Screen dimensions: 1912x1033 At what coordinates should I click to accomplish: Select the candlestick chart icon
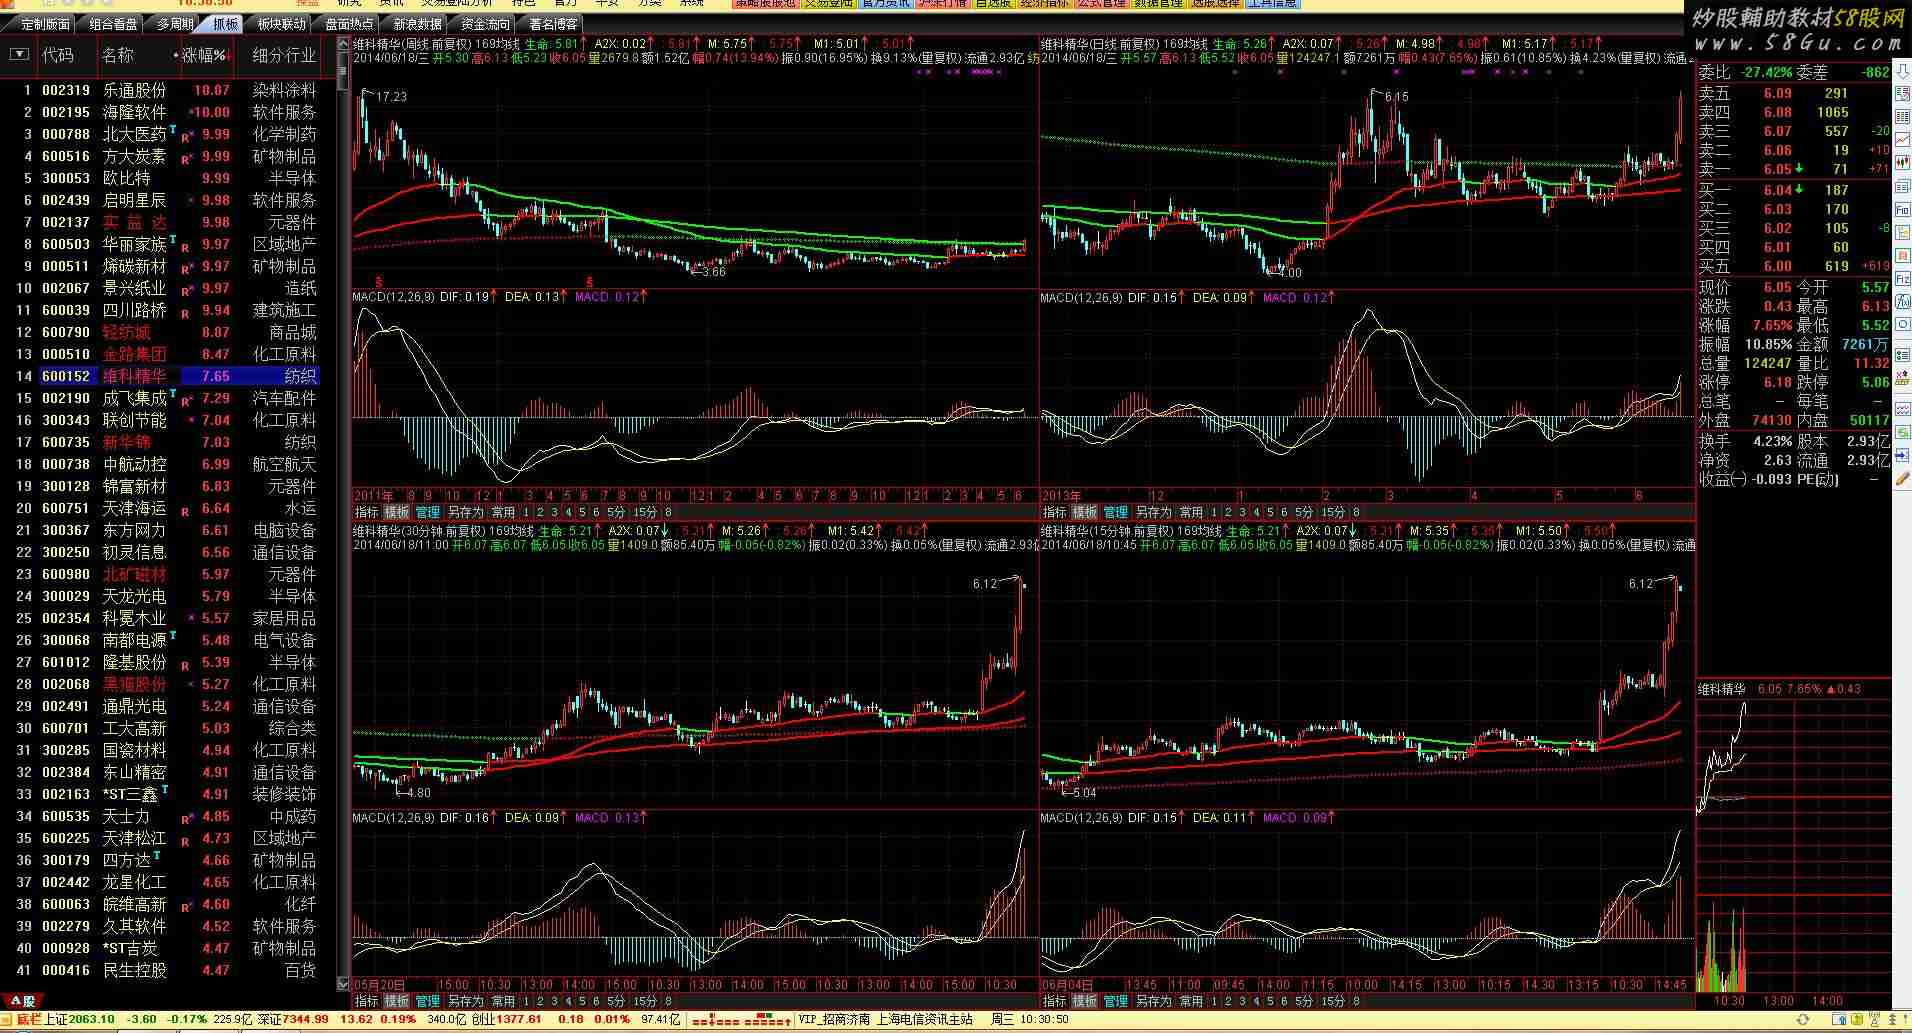[1901, 163]
